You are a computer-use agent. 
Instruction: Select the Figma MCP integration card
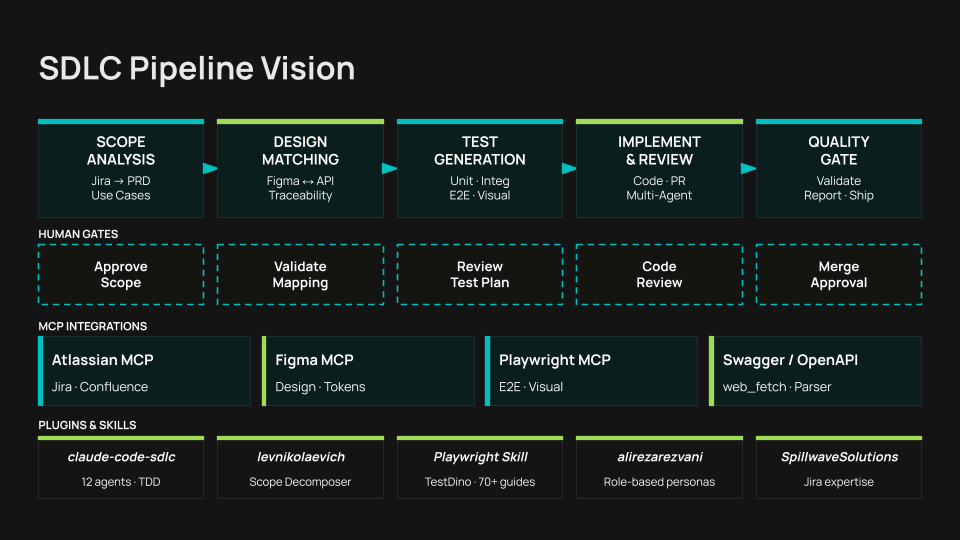coord(368,371)
